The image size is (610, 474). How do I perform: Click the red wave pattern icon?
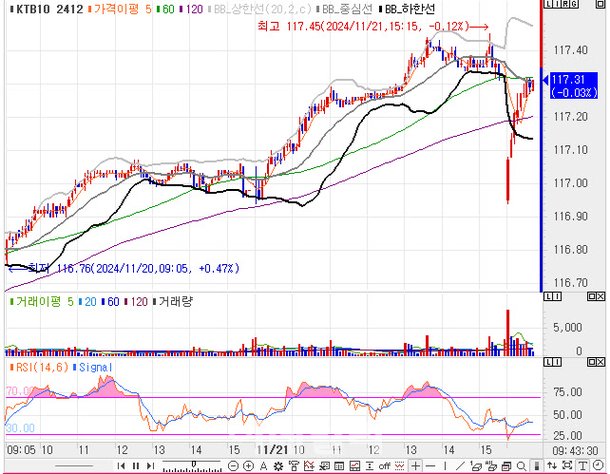[x=399, y=466]
